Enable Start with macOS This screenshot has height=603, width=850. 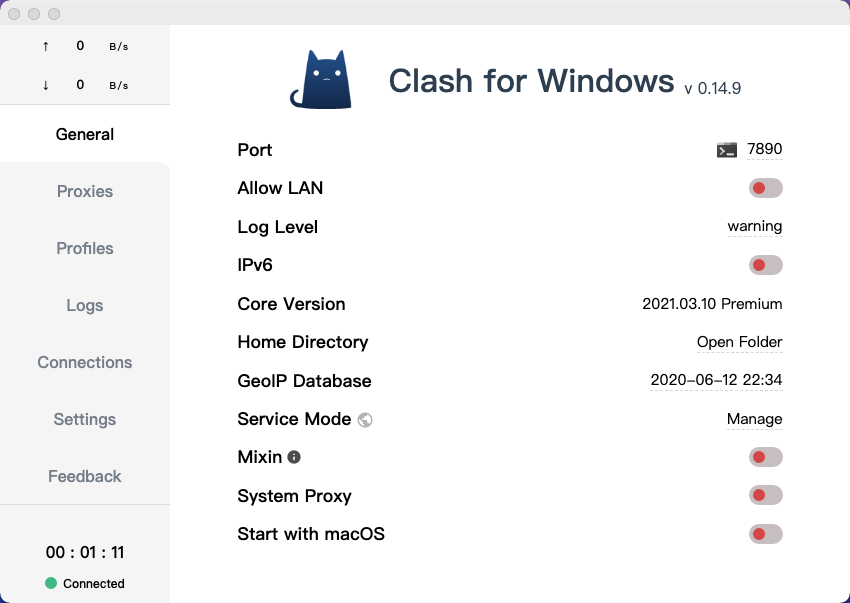pos(765,534)
